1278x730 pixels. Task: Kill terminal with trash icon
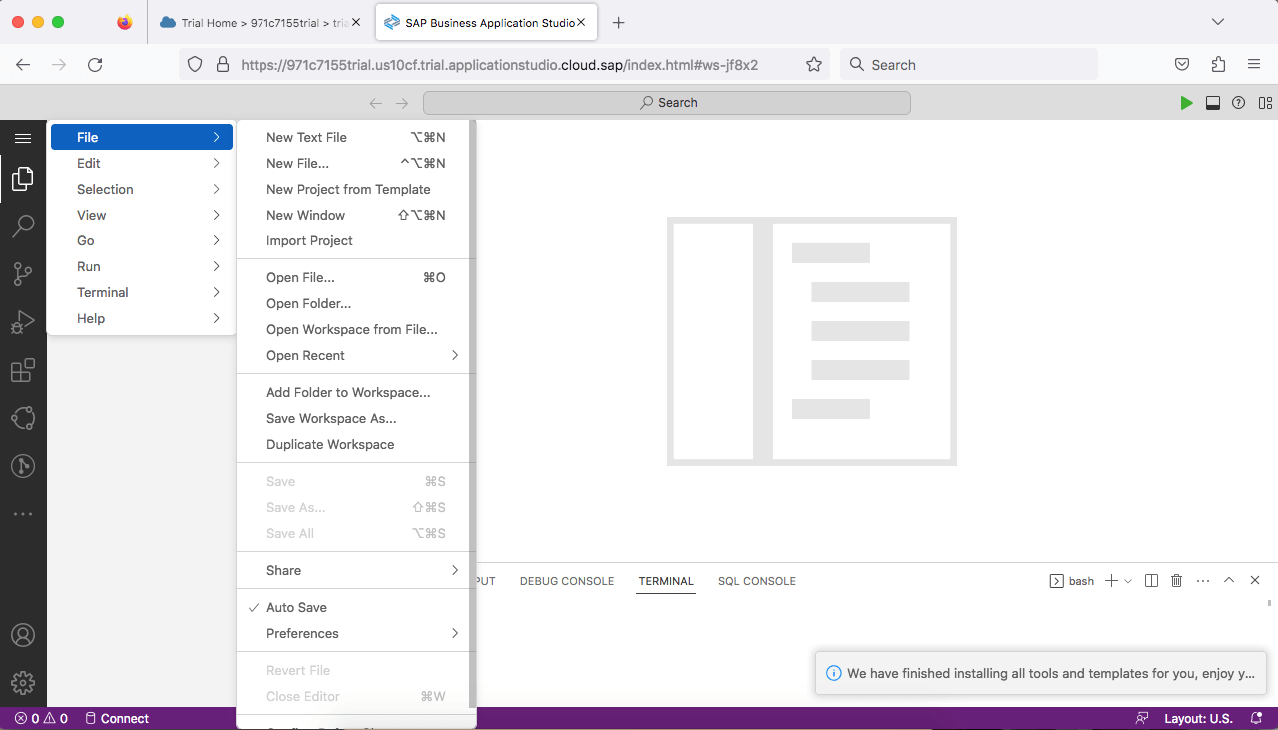pos(1177,581)
